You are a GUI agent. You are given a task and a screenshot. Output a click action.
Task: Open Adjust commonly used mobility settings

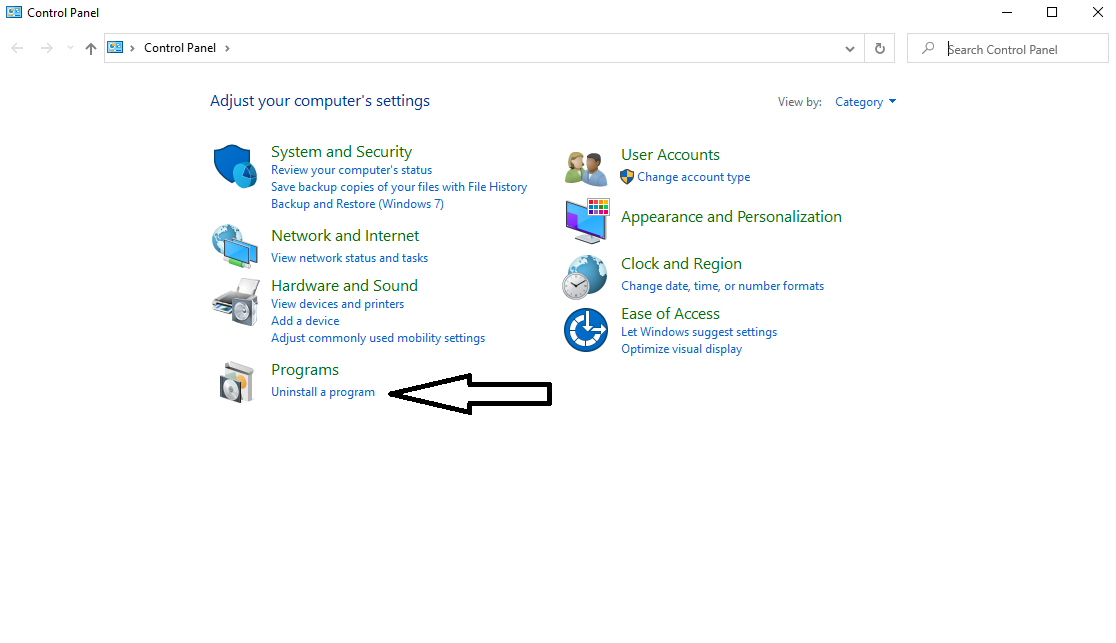[378, 338]
